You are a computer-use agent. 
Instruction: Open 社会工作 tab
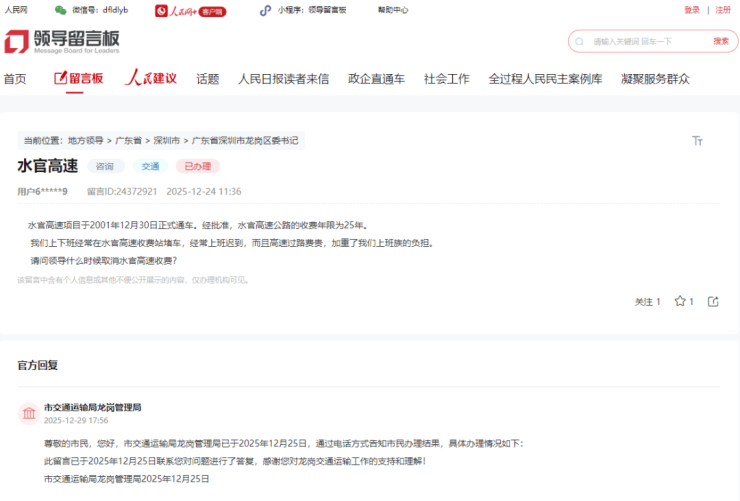(446, 79)
